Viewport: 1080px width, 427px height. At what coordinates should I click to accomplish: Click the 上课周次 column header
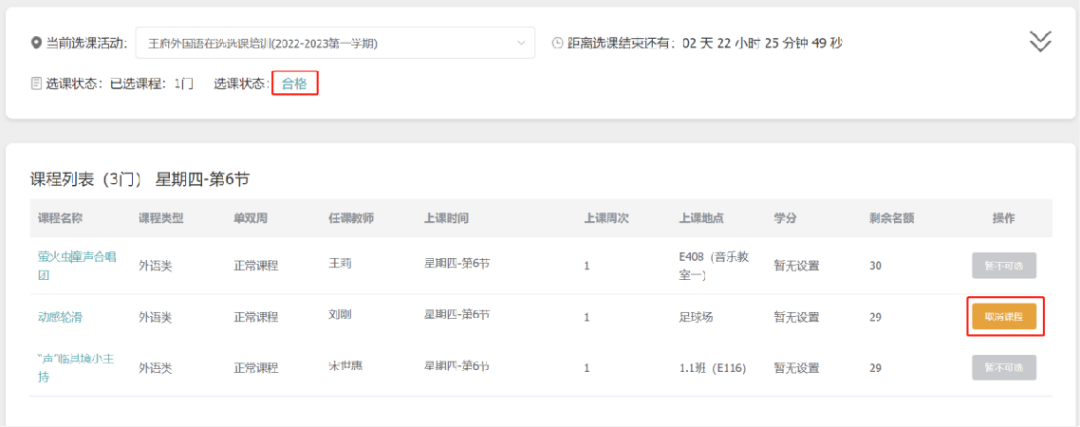[x=606, y=218]
